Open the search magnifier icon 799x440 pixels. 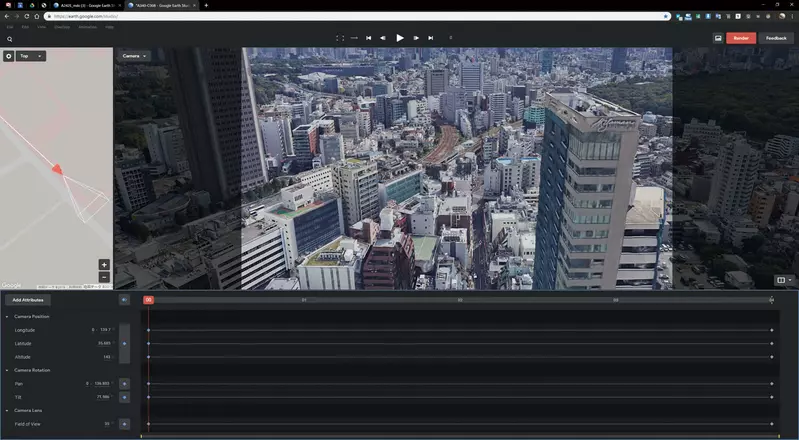click(10, 39)
